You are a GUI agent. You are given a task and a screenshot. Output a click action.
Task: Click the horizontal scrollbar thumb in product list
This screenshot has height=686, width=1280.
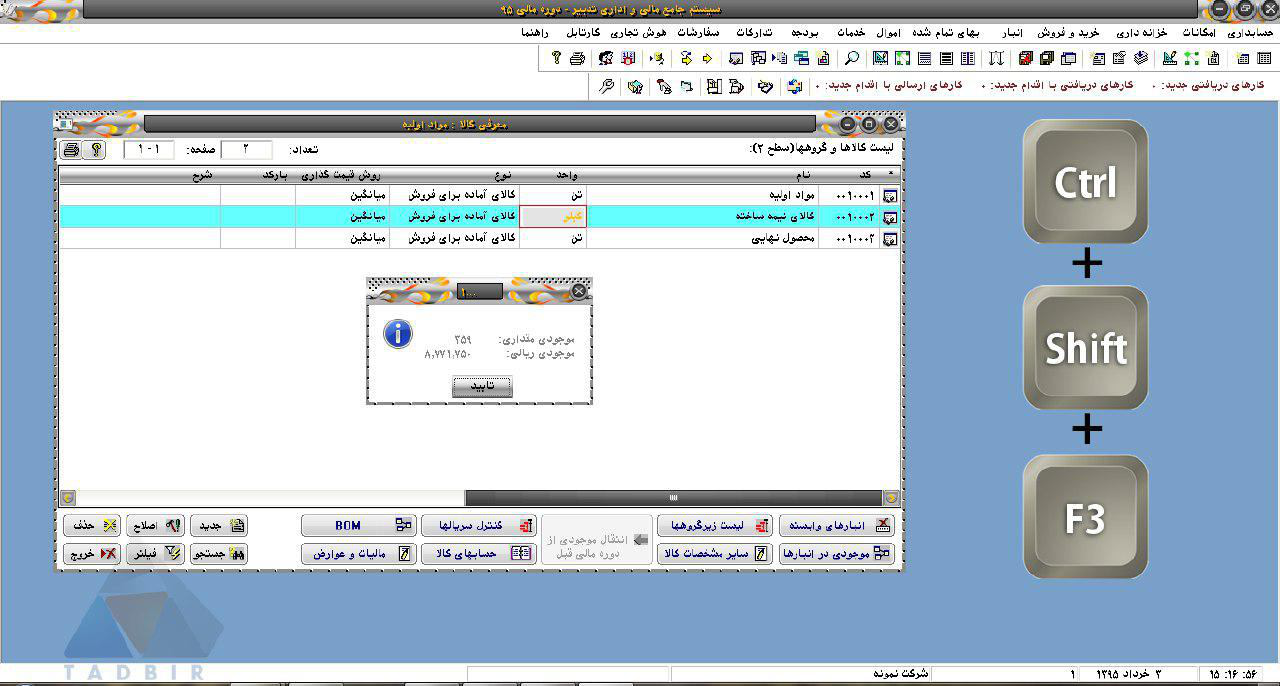(673, 497)
